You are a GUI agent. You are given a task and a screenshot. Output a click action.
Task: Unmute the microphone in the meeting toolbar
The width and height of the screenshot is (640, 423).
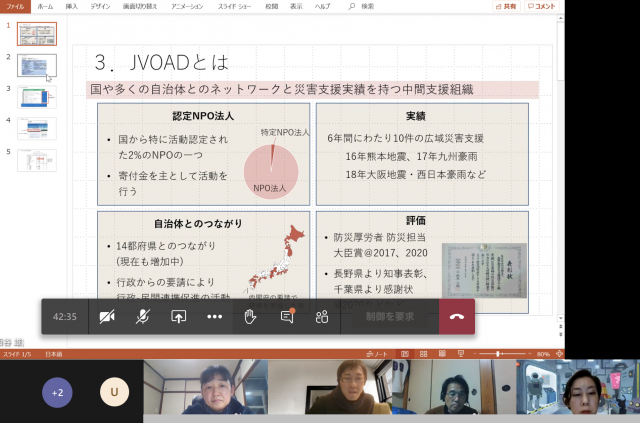pyautogui.click(x=142, y=316)
